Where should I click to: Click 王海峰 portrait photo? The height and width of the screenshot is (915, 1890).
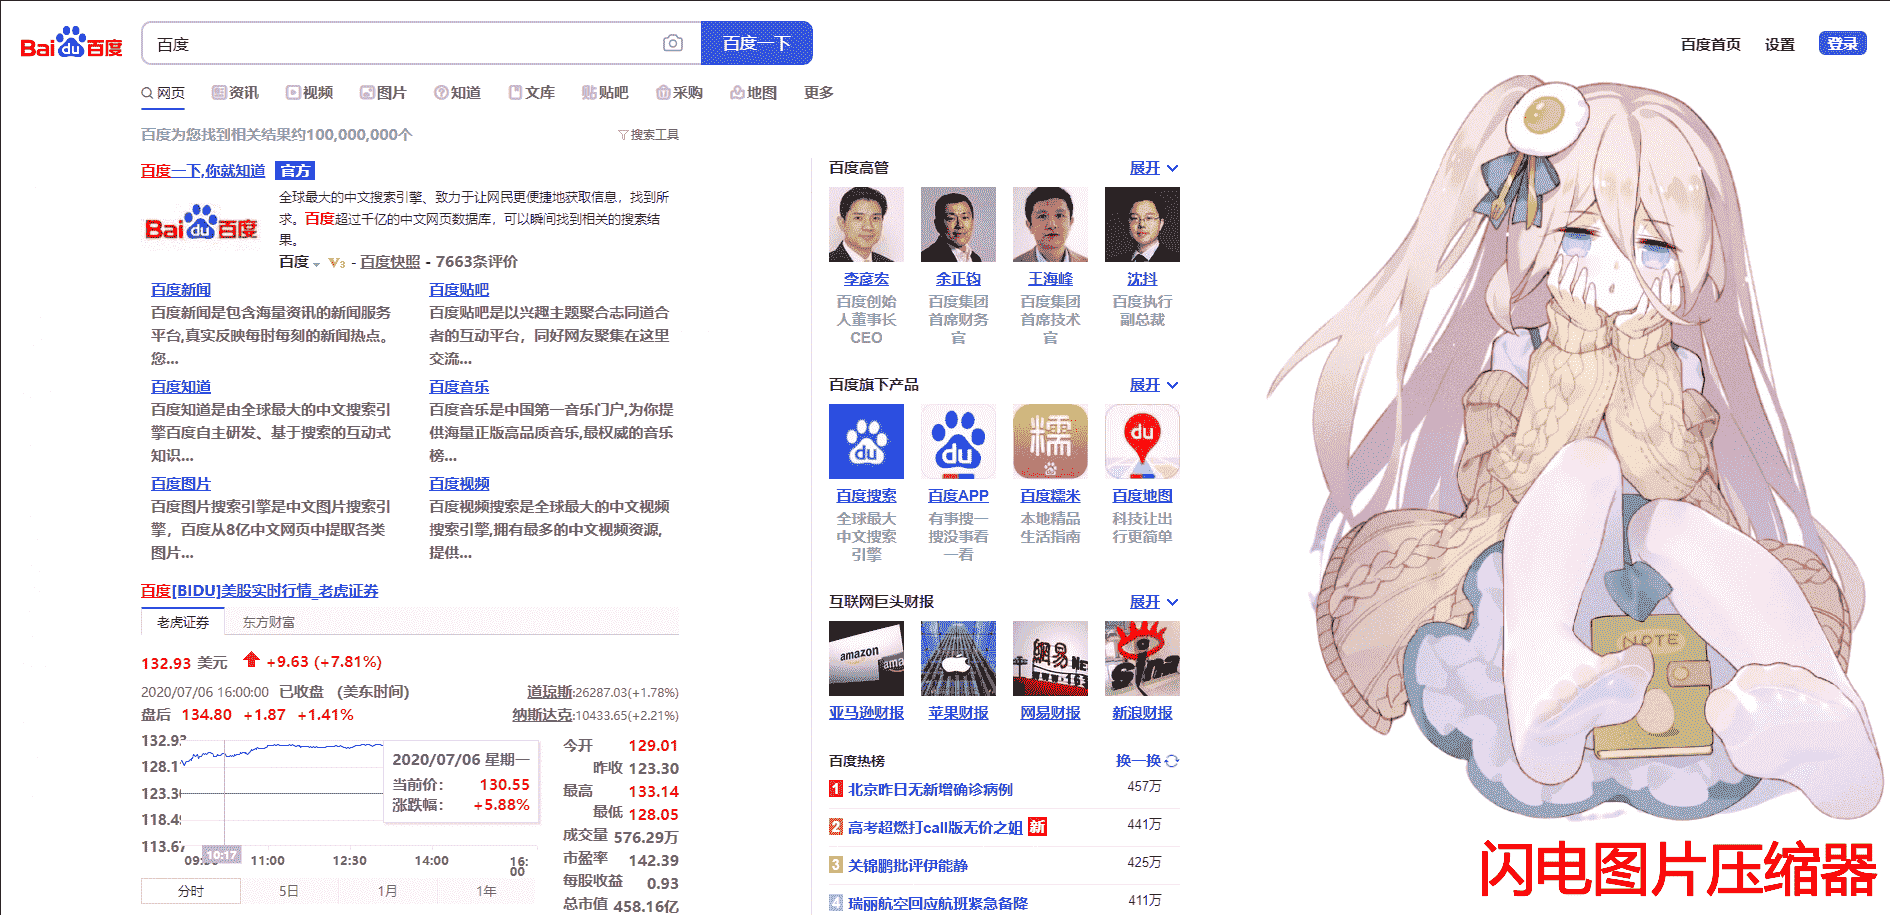point(1050,225)
